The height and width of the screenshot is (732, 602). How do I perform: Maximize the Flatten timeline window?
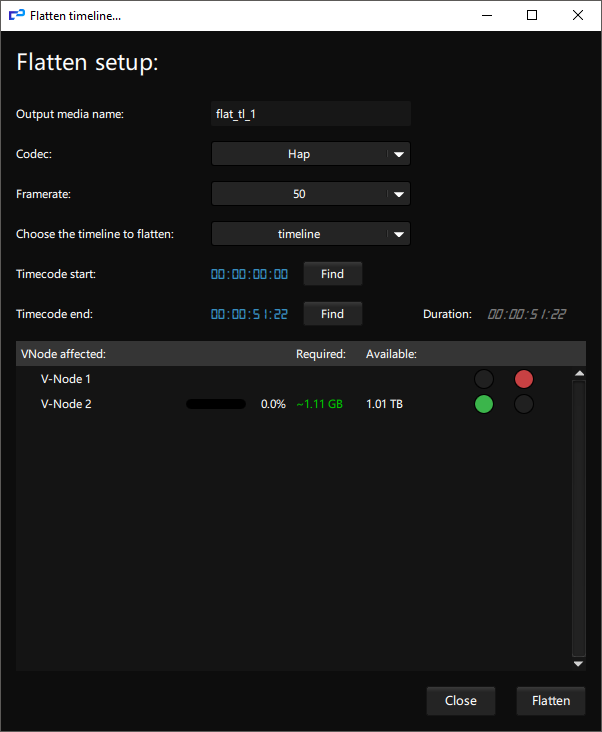[532, 16]
